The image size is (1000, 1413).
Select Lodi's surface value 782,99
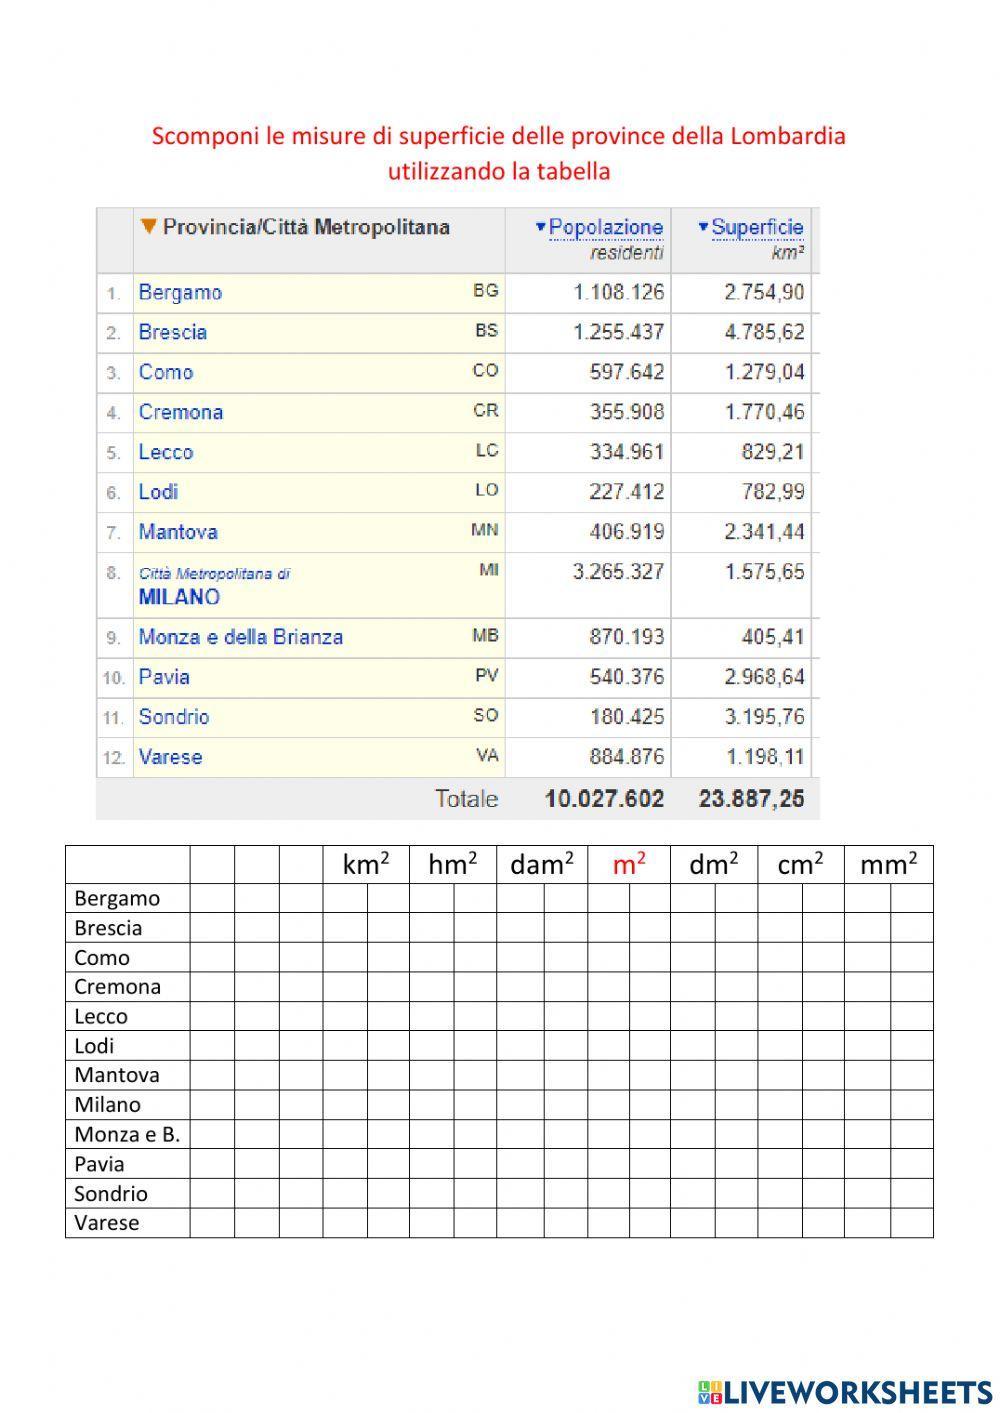click(773, 492)
